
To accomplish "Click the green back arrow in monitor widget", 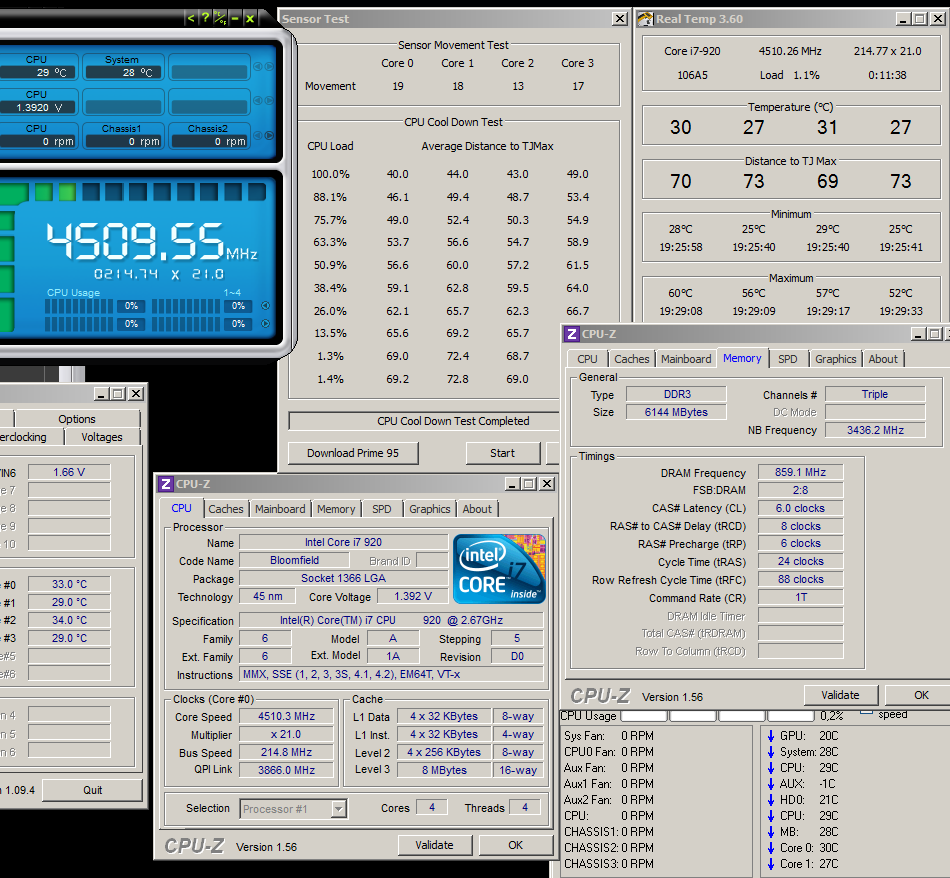I will [x=191, y=18].
